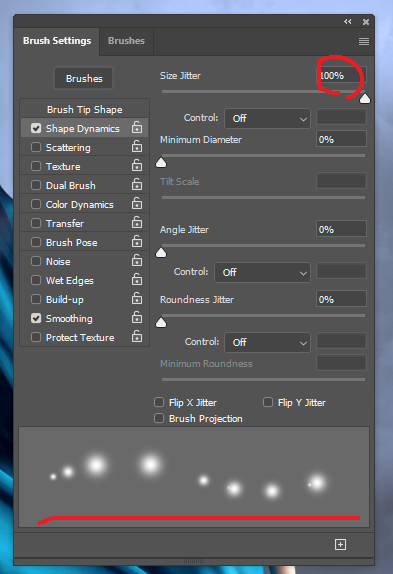Toggle the lock icon for Color Dynamics
The height and width of the screenshot is (574, 393).
[137, 204]
